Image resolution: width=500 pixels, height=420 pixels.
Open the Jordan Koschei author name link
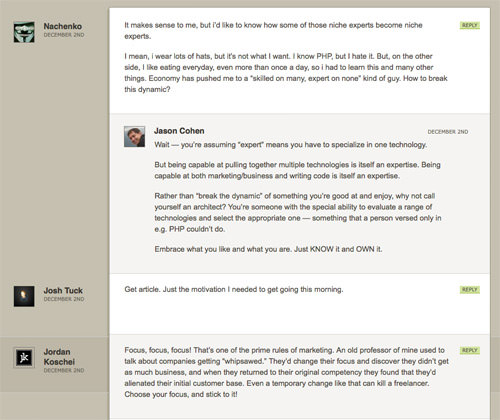tap(59, 357)
